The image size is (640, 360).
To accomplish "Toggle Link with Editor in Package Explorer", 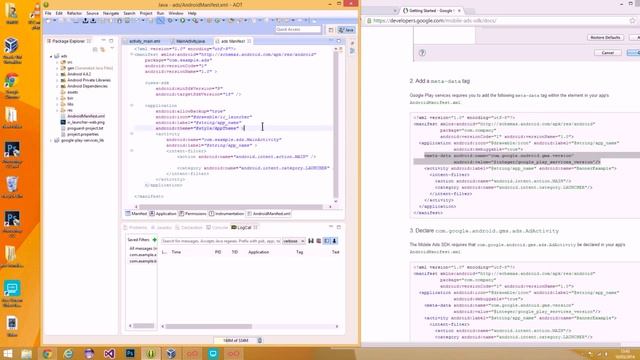I will [x=102, y=49].
